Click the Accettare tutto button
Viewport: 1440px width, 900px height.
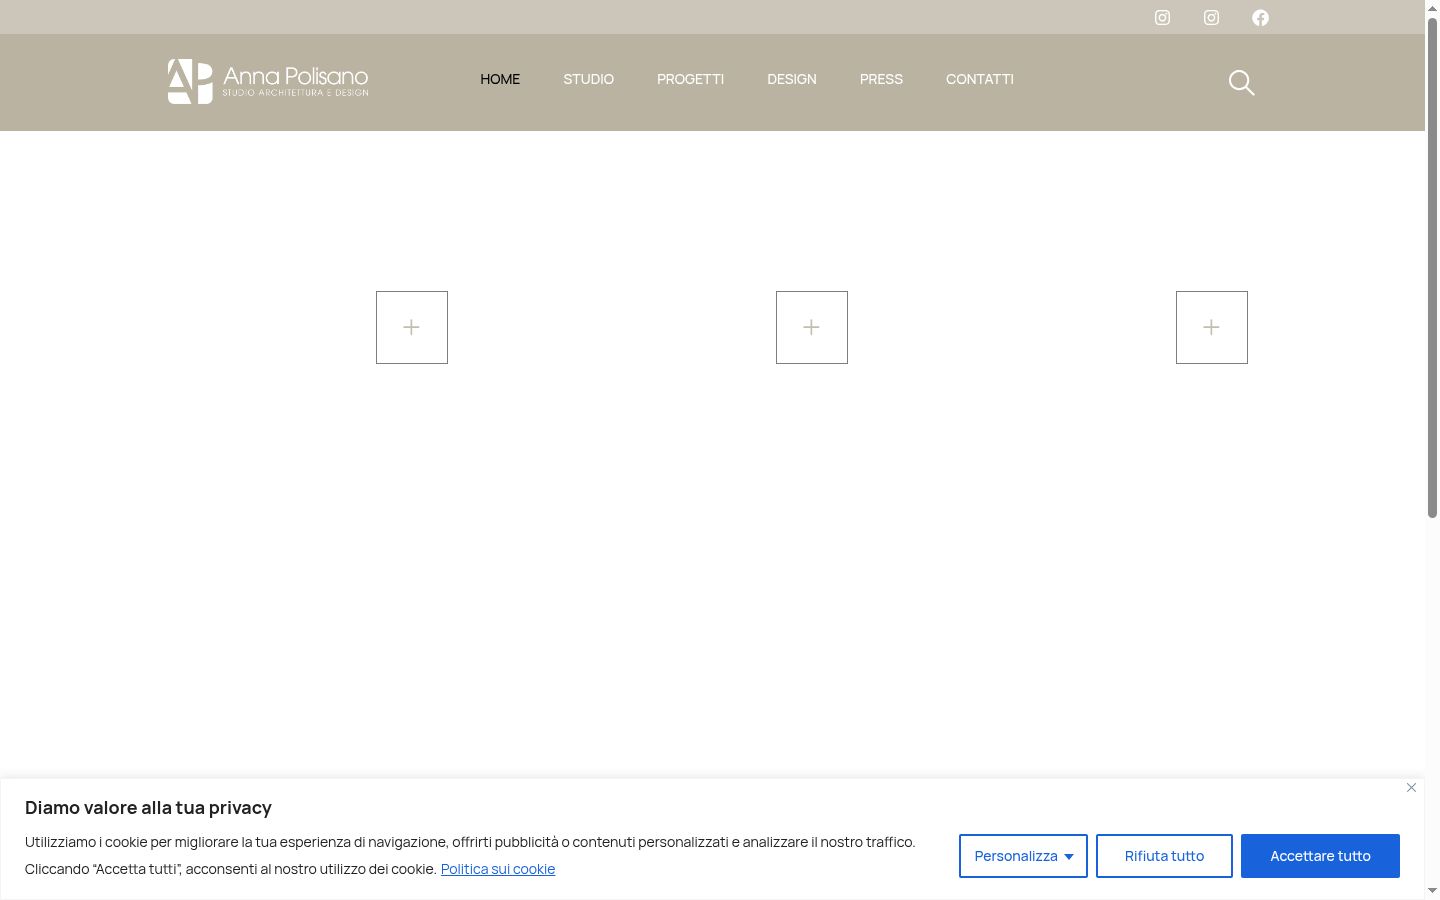[1320, 856]
